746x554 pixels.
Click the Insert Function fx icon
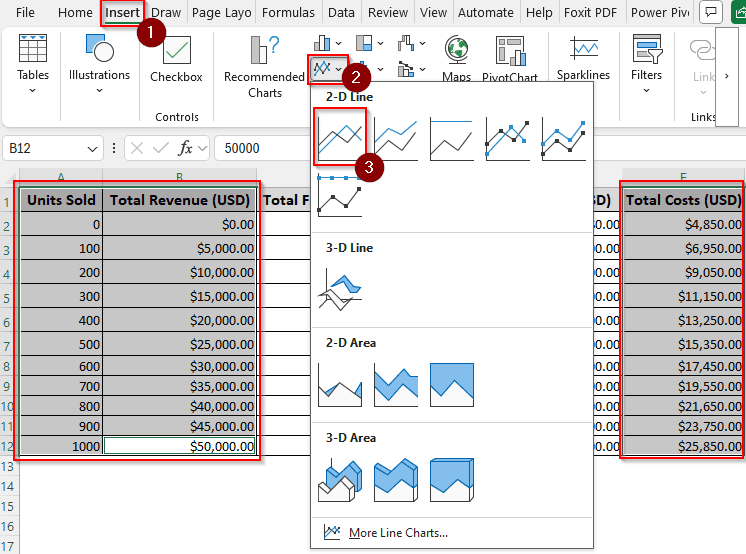point(185,148)
